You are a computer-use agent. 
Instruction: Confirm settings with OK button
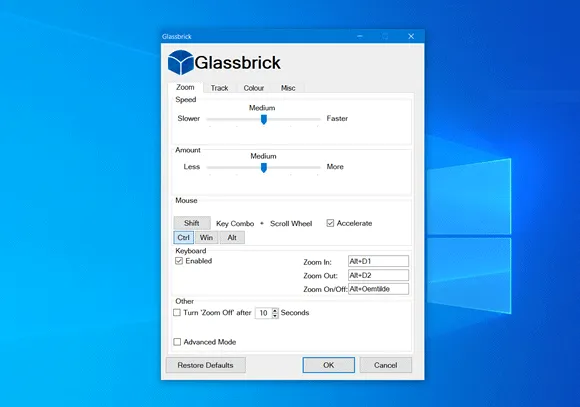tap(328, 365)
